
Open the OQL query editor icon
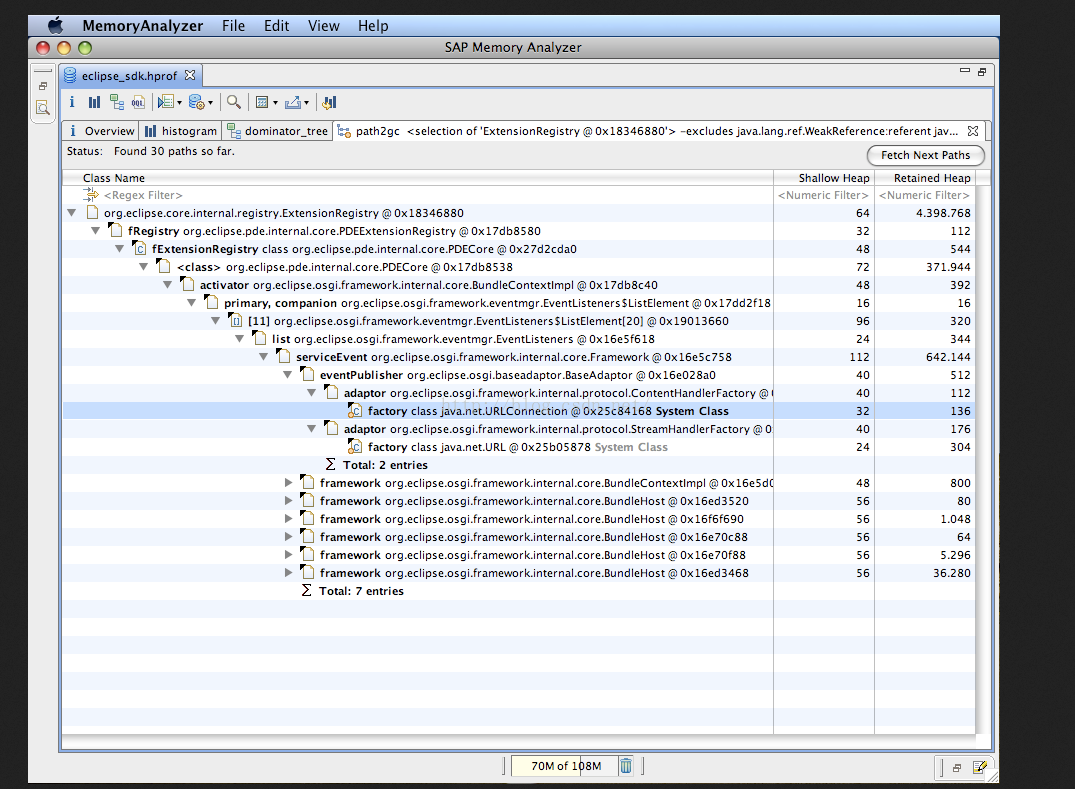138,102
